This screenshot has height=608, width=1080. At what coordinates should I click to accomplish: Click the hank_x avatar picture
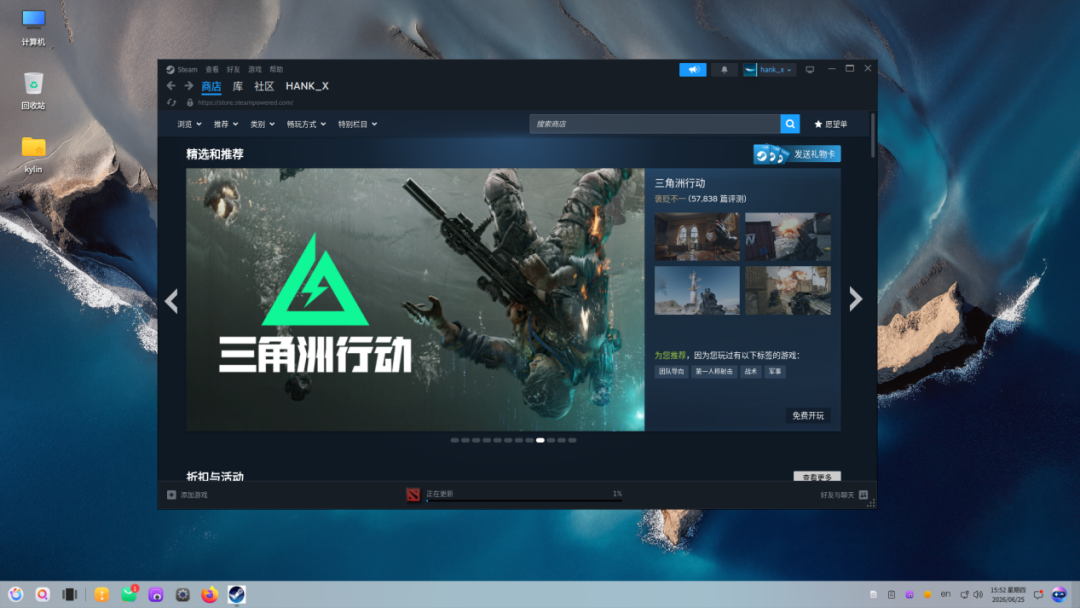(750, 70)
